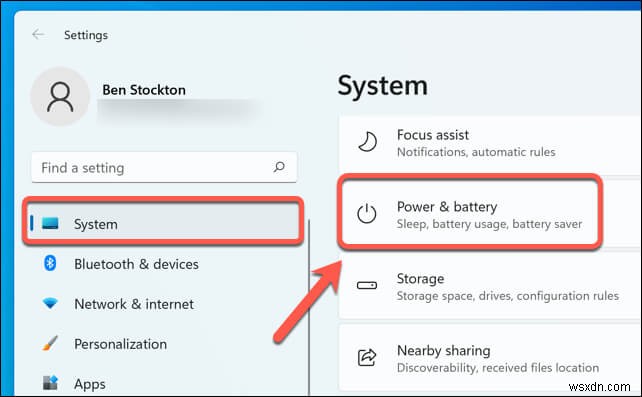Click the user profile avatar picture
This screenshot has width=642, height=397.
(60, 97)
